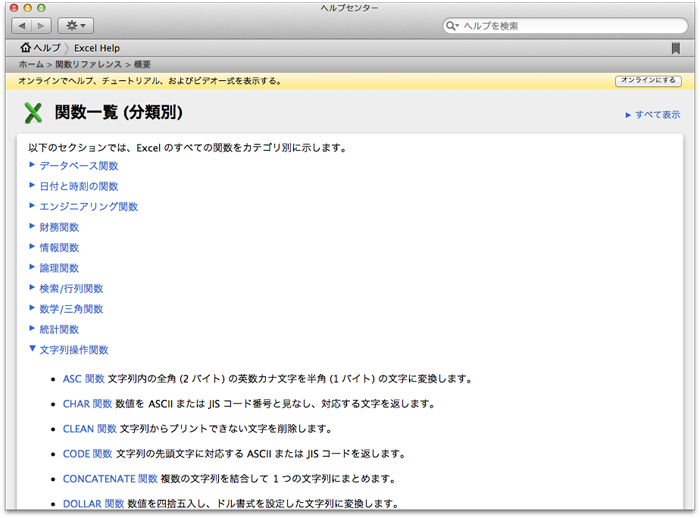The image size is (700, 518).
Task: Open the ASC 関数 link
Action: click(83, 379)
